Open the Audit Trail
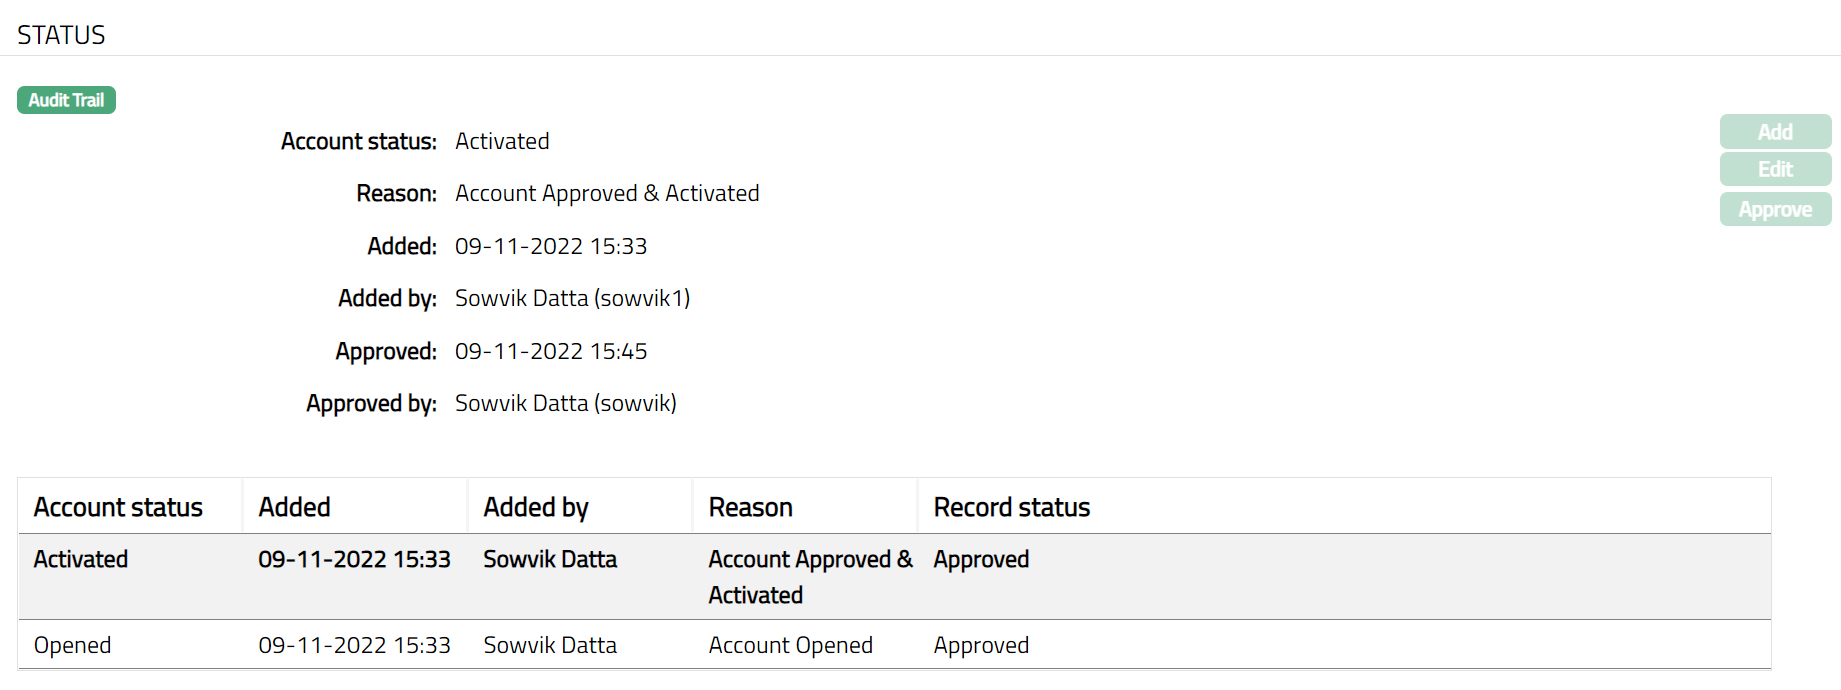Image resolution: width=1841 pixels, height=690 pixels. click(x=66, y=100)
